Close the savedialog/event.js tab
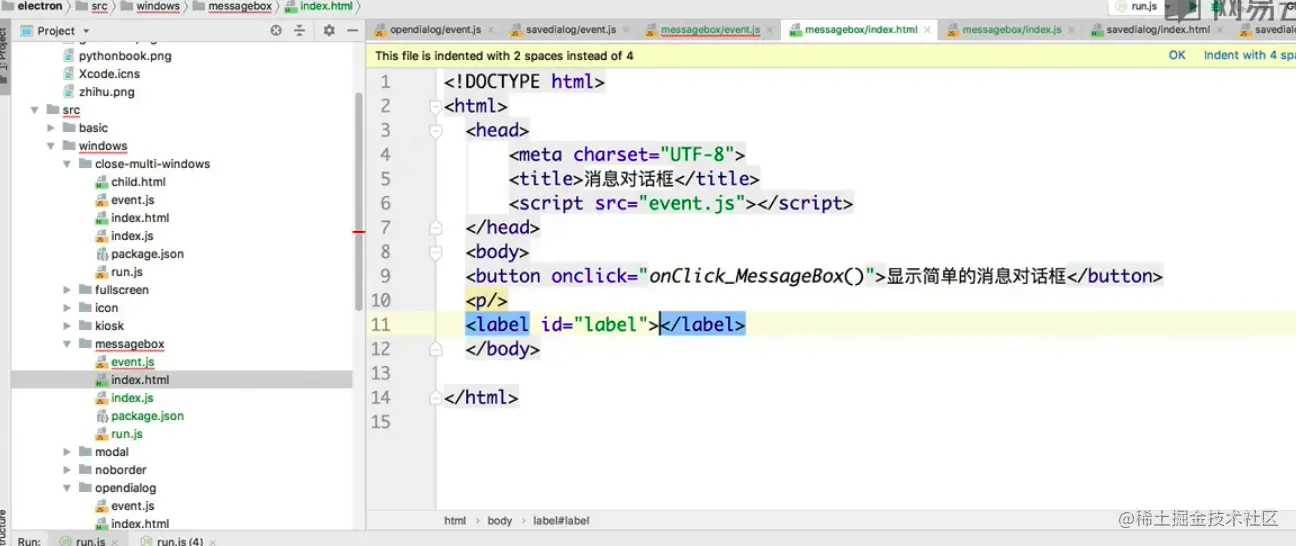 click(x=627, y=30)
